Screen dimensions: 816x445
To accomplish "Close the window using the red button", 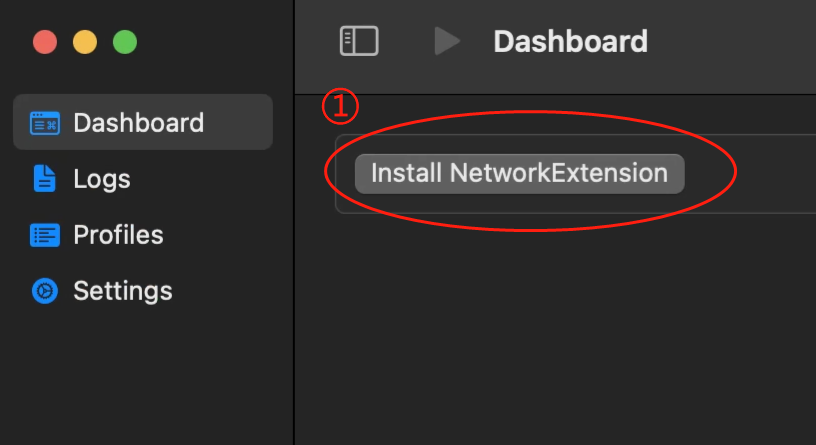I will (x=45, y=42).
